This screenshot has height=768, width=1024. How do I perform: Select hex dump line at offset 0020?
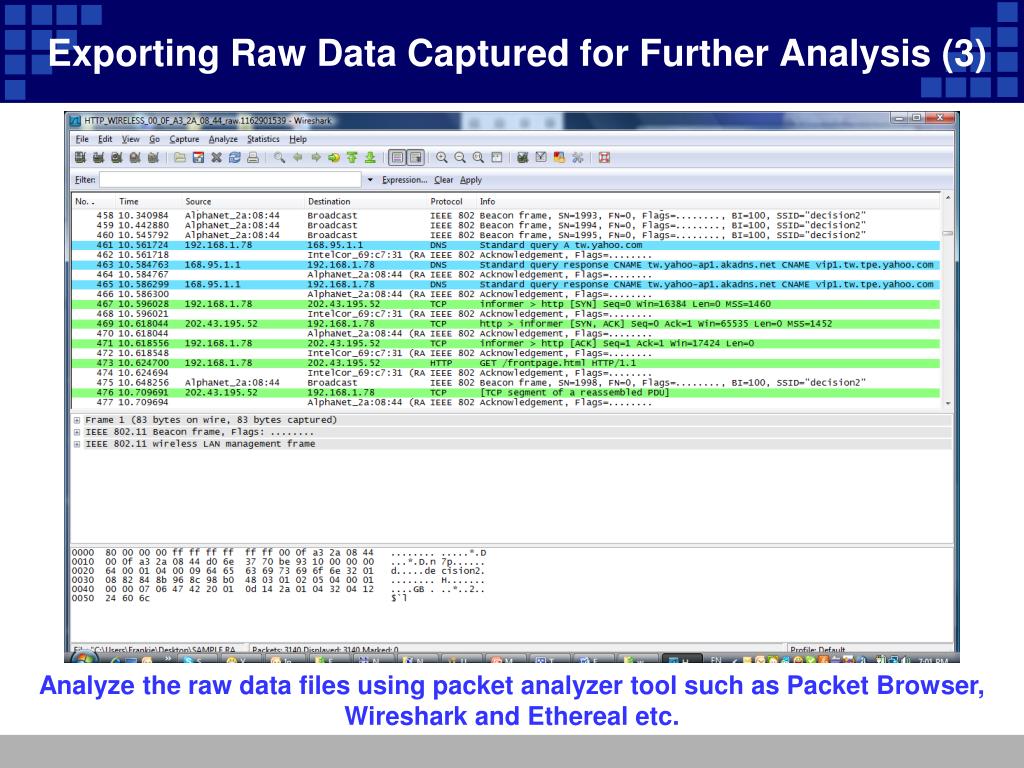coord(279,571)
